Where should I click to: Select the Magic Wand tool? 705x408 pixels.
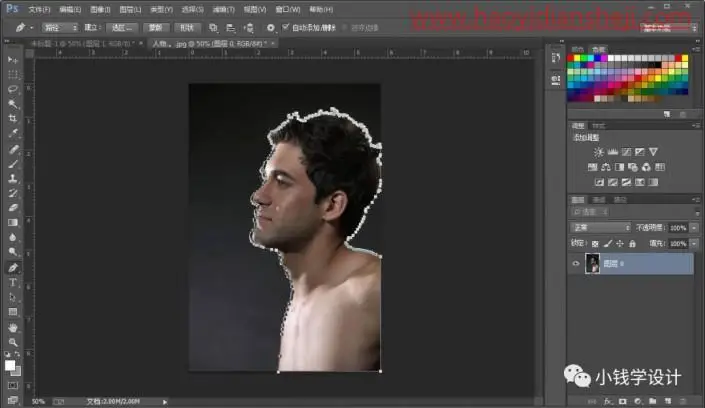tap(13, 104)
